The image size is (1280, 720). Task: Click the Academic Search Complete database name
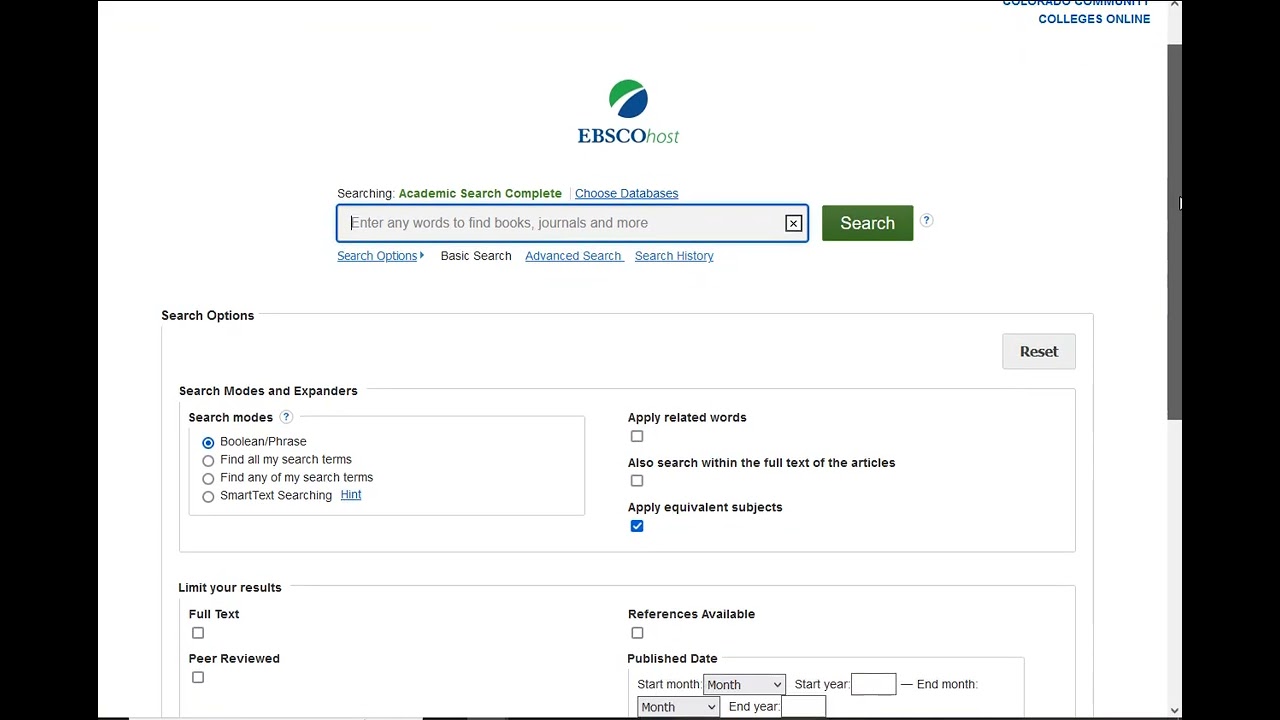(480, 193)
